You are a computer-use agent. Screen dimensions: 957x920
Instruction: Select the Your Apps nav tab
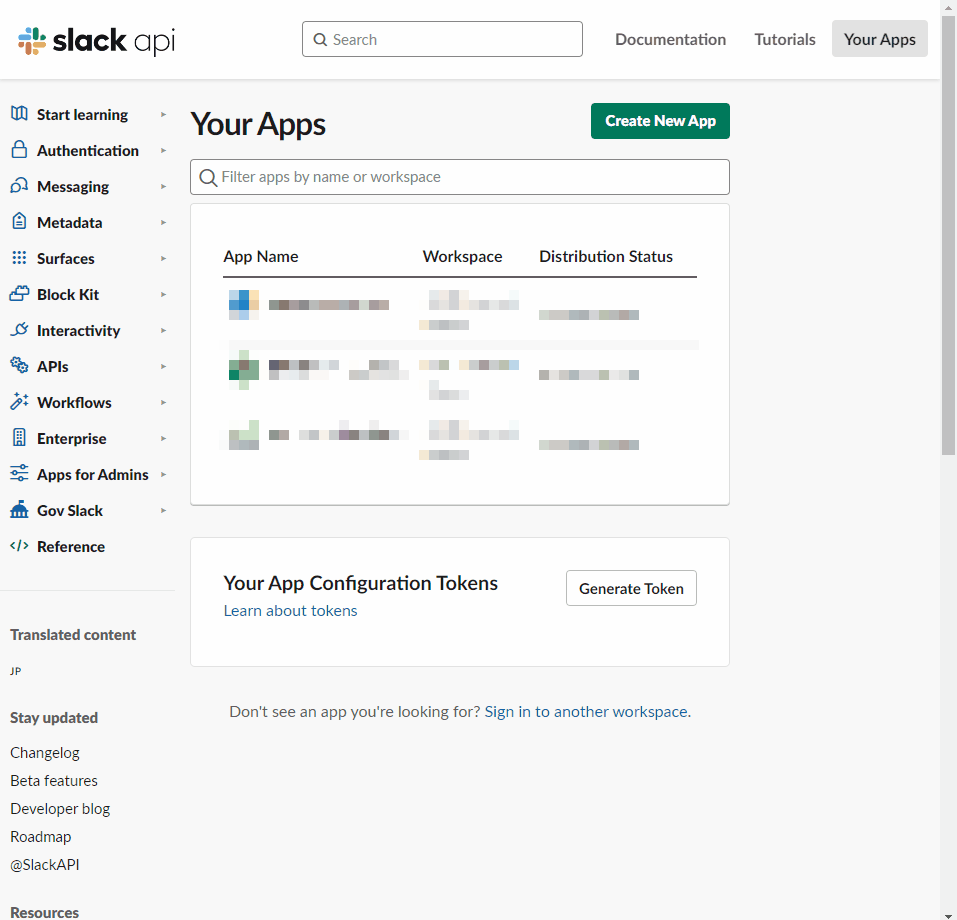pyautogui.click(x=879, y=38)
